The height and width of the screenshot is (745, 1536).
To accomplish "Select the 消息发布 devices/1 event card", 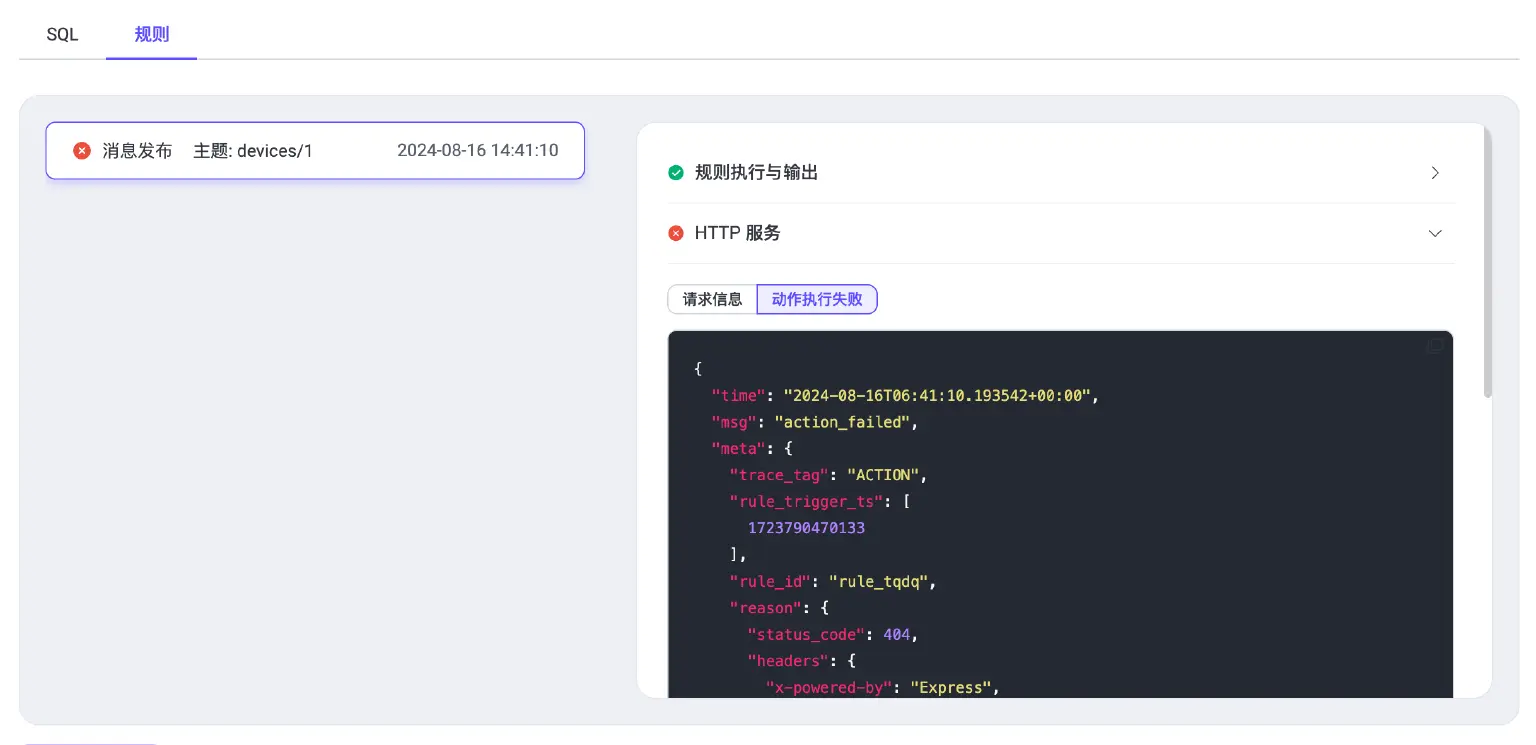I will pos(315,150).
